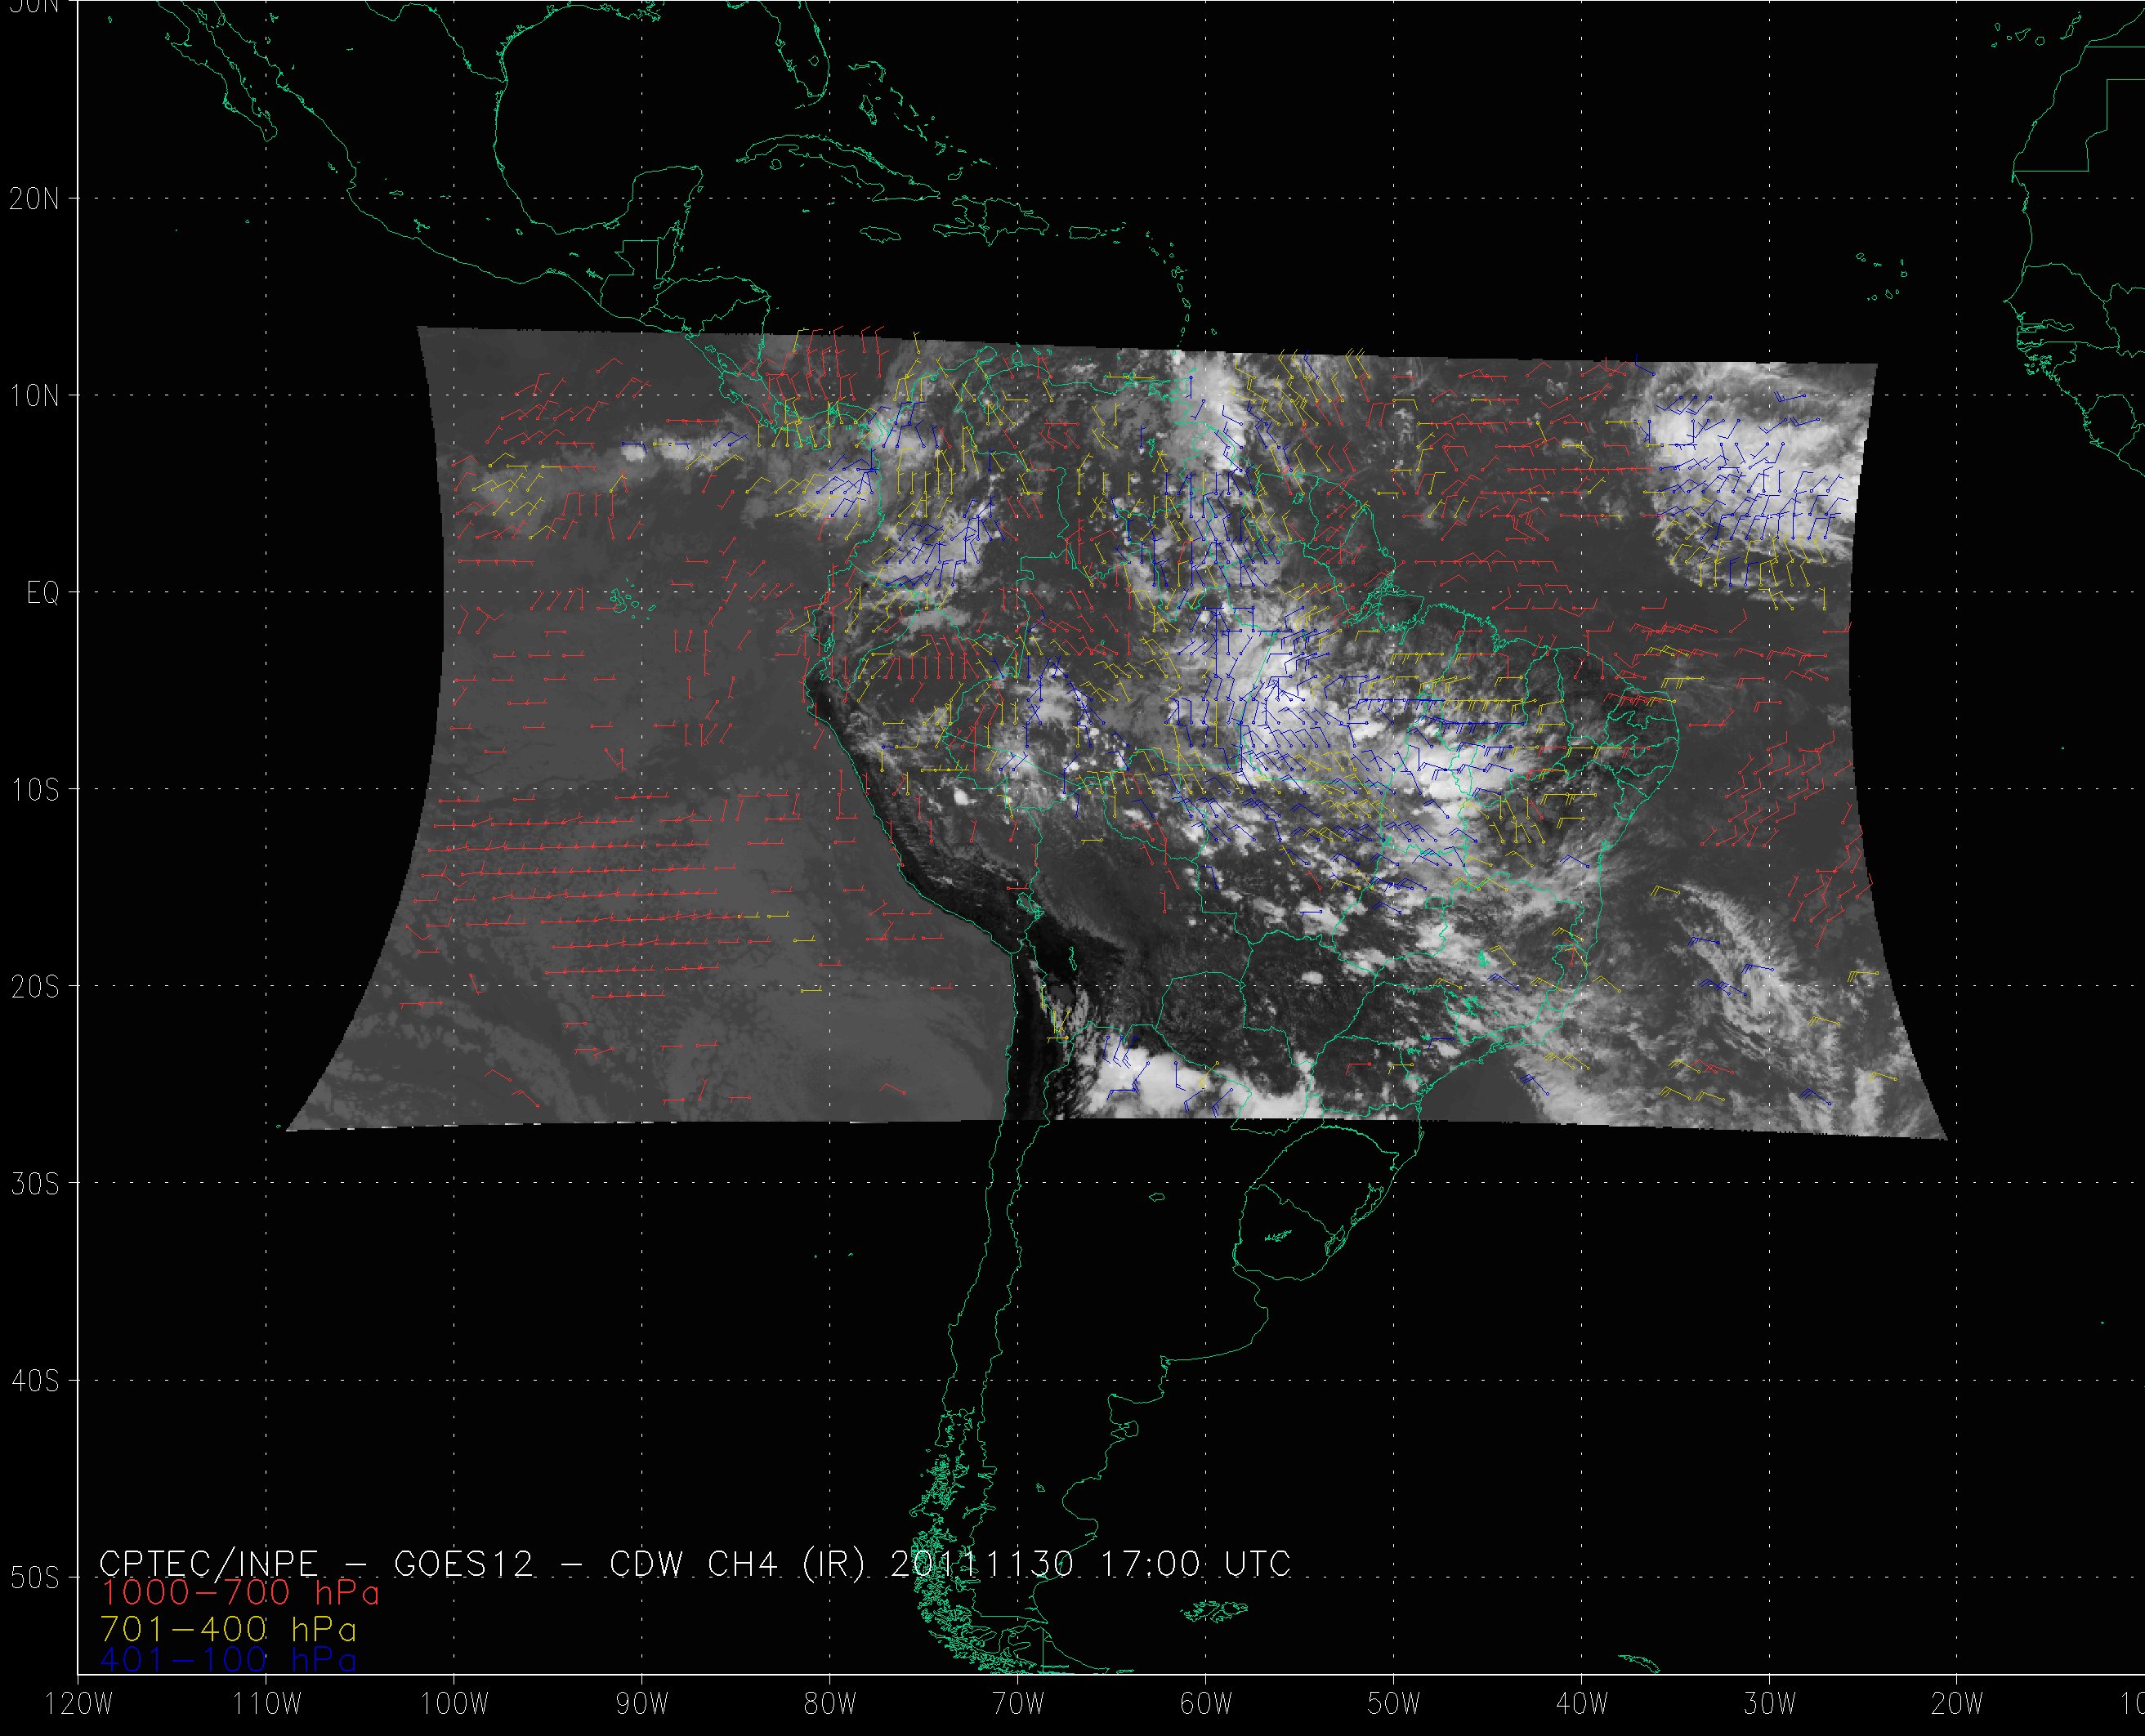Screen dimensions: 2145x1736
Task: Click the yellow 701-400 hPa legend entry
Action: [x=228, y=1628]
